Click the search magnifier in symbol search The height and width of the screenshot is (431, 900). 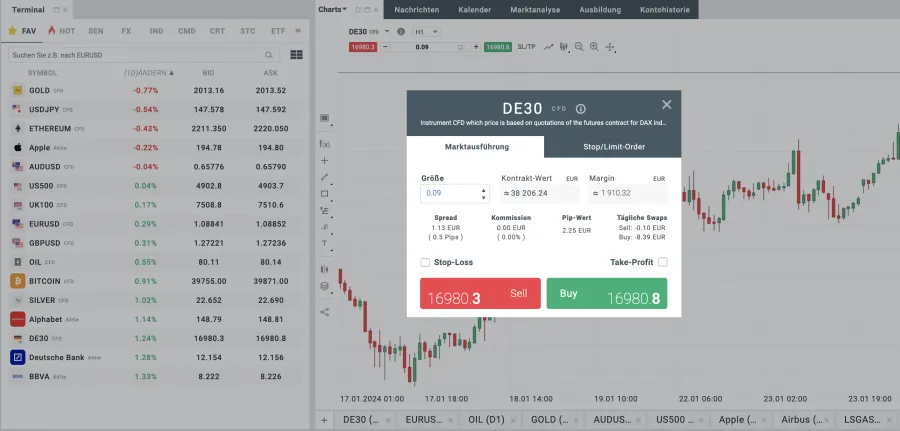coord(270,55)
